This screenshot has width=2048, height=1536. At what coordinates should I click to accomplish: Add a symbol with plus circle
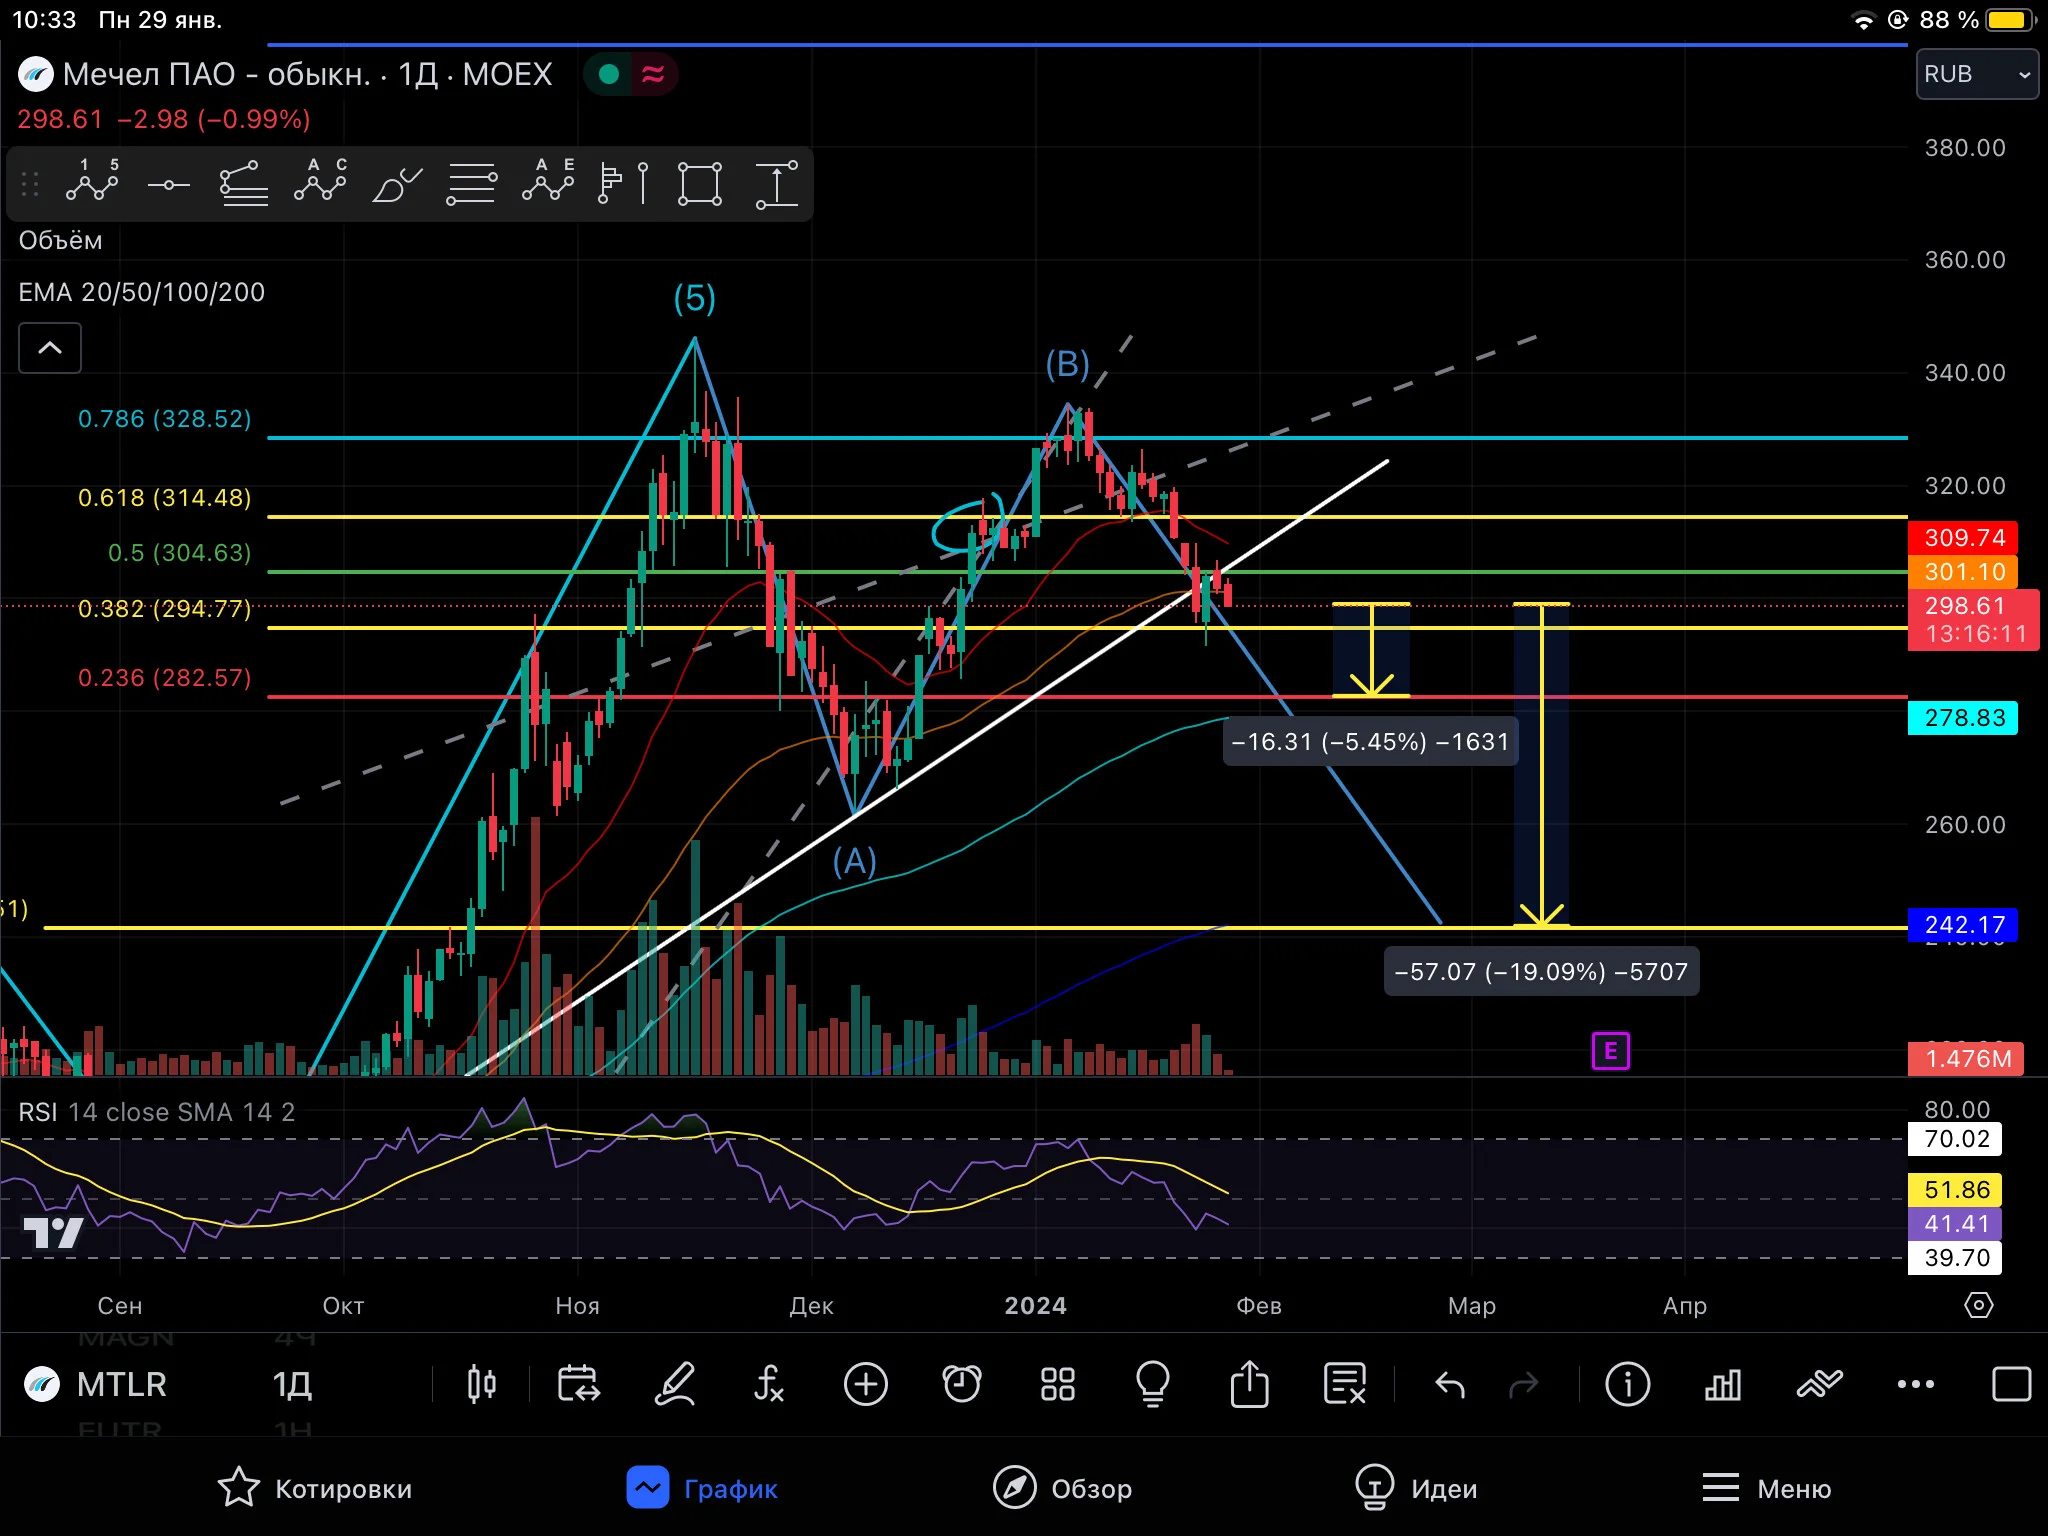(x=866, y=1384)
